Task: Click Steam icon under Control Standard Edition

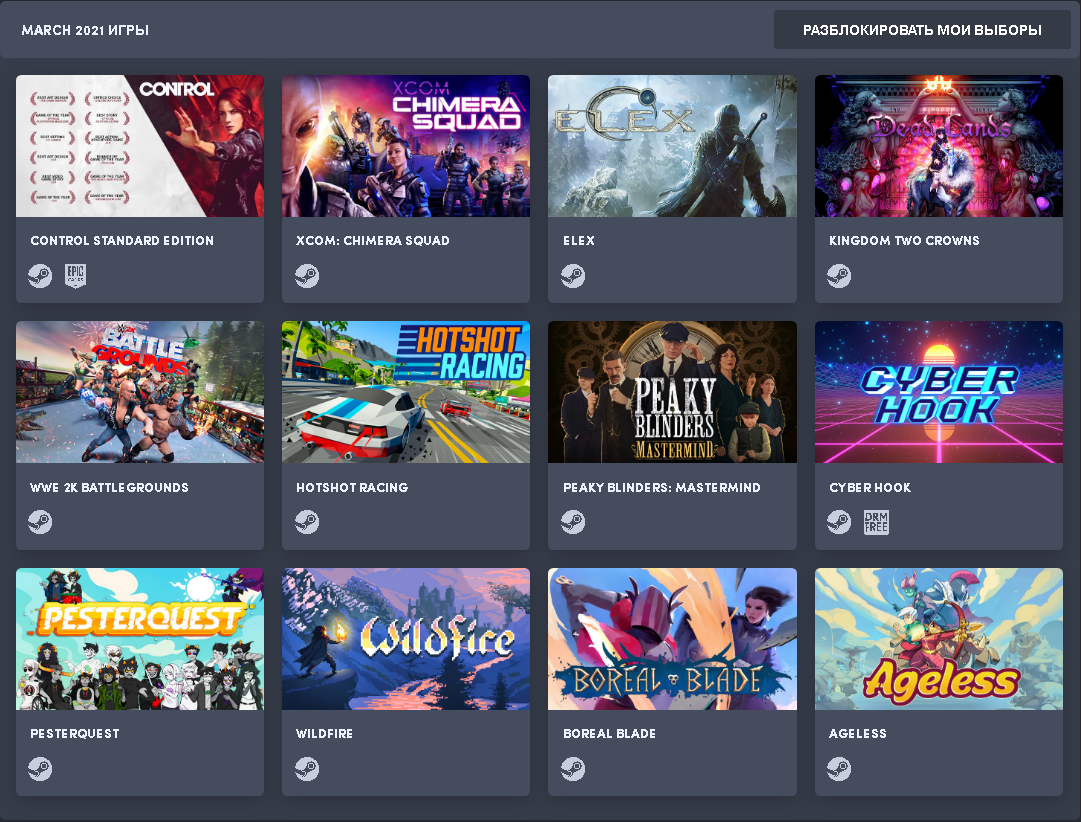Action: 40,276
